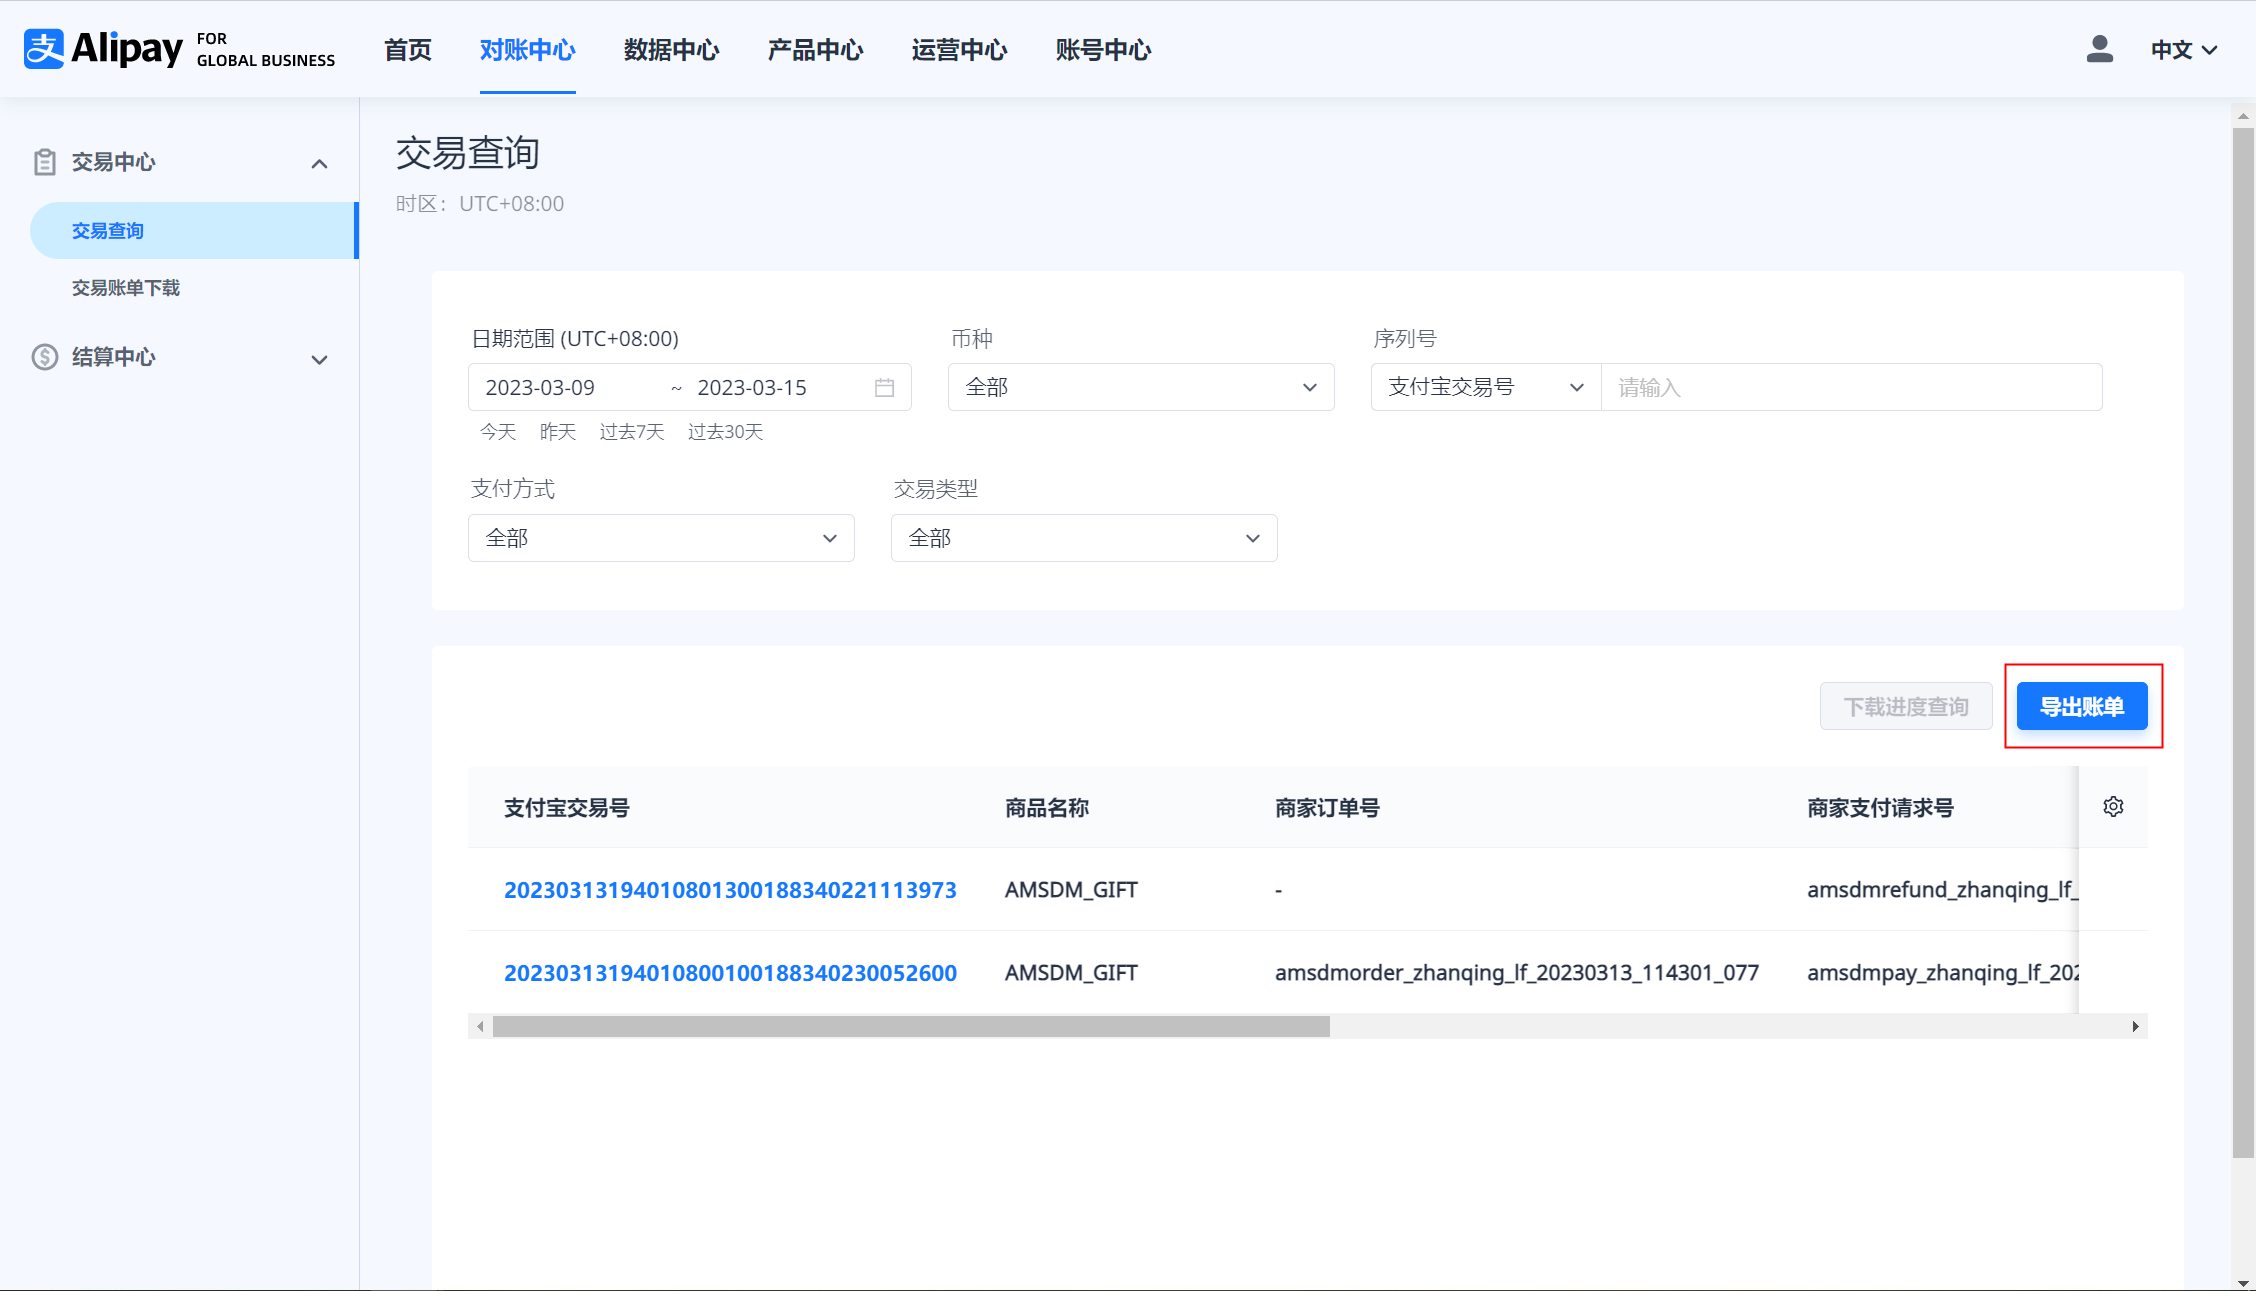Open the 支付方式 payment method dropdown
Viewport: 2256px width, 1291px height.
[x=660, y=539]
